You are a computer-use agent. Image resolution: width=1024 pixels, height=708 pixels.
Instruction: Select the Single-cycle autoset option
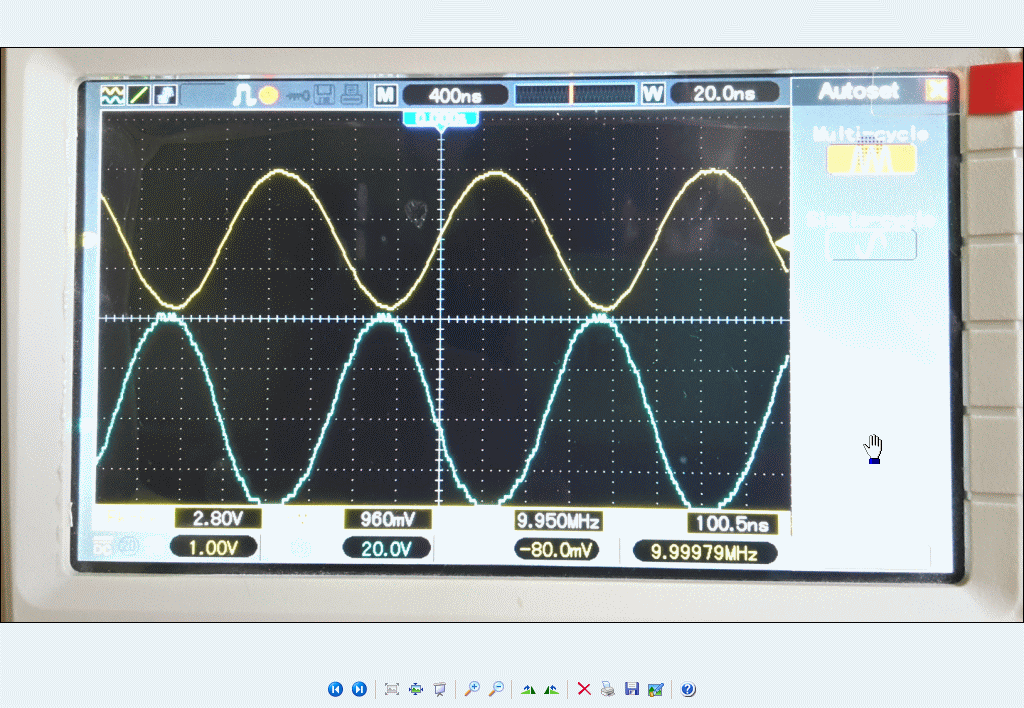[x=872, y=244]
